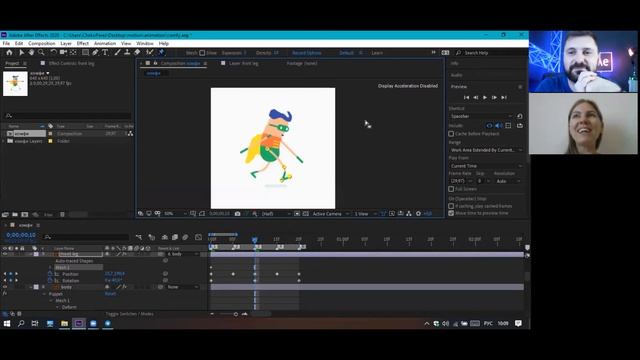Check the Show mesh checkbox in toolbar
Image resolution: width=640 pixels, height=360 pixels.
coord(202,53)
